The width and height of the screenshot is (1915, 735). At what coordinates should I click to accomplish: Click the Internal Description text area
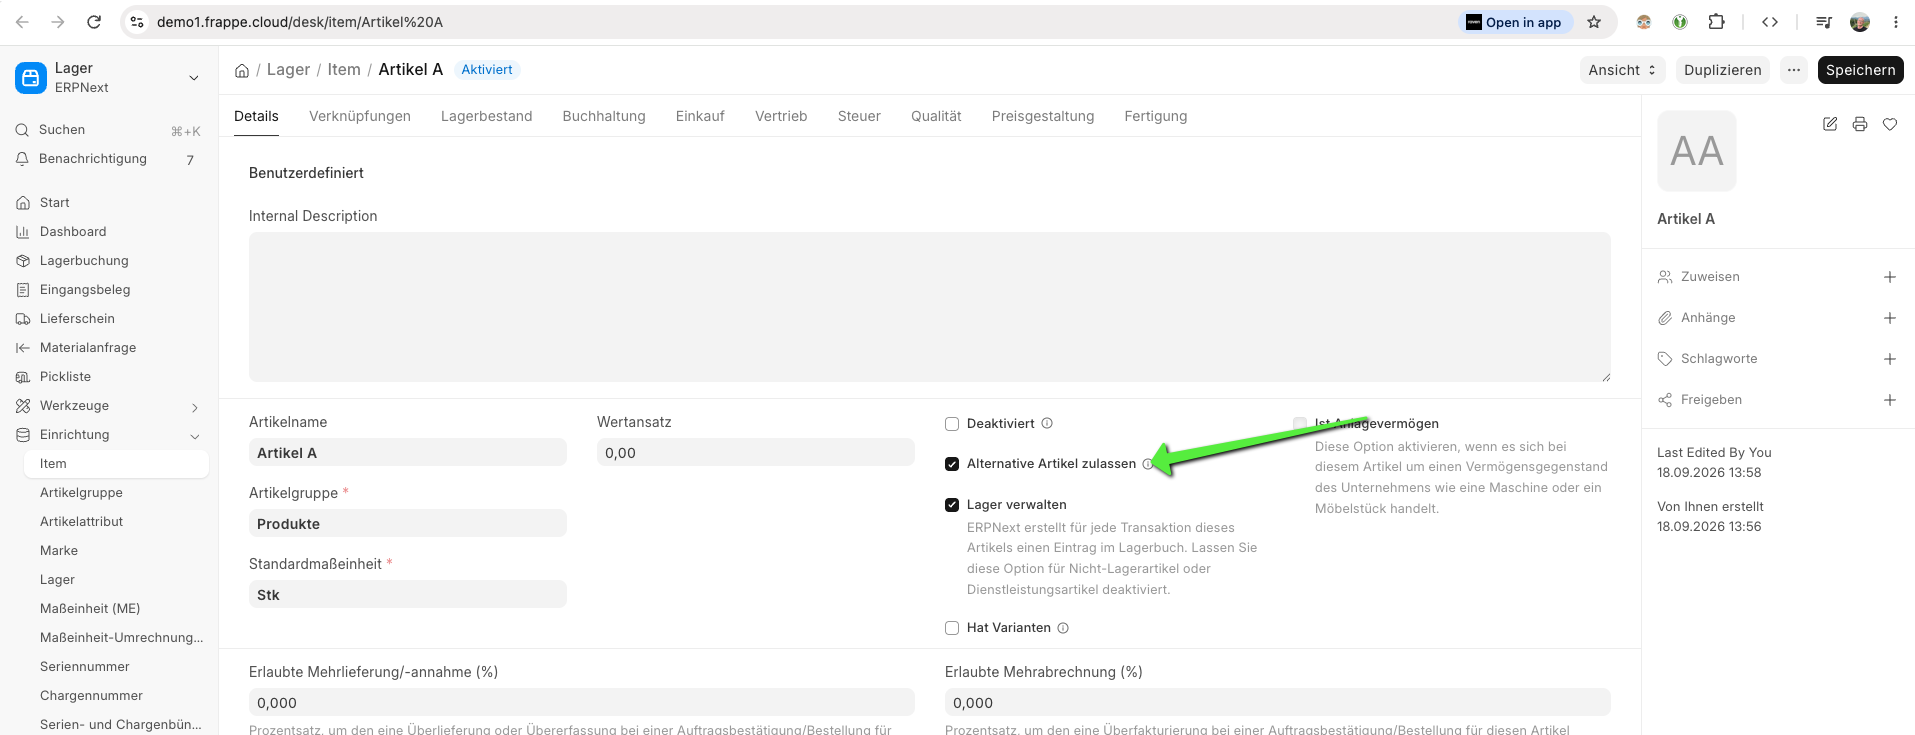(x=929, y=307)
